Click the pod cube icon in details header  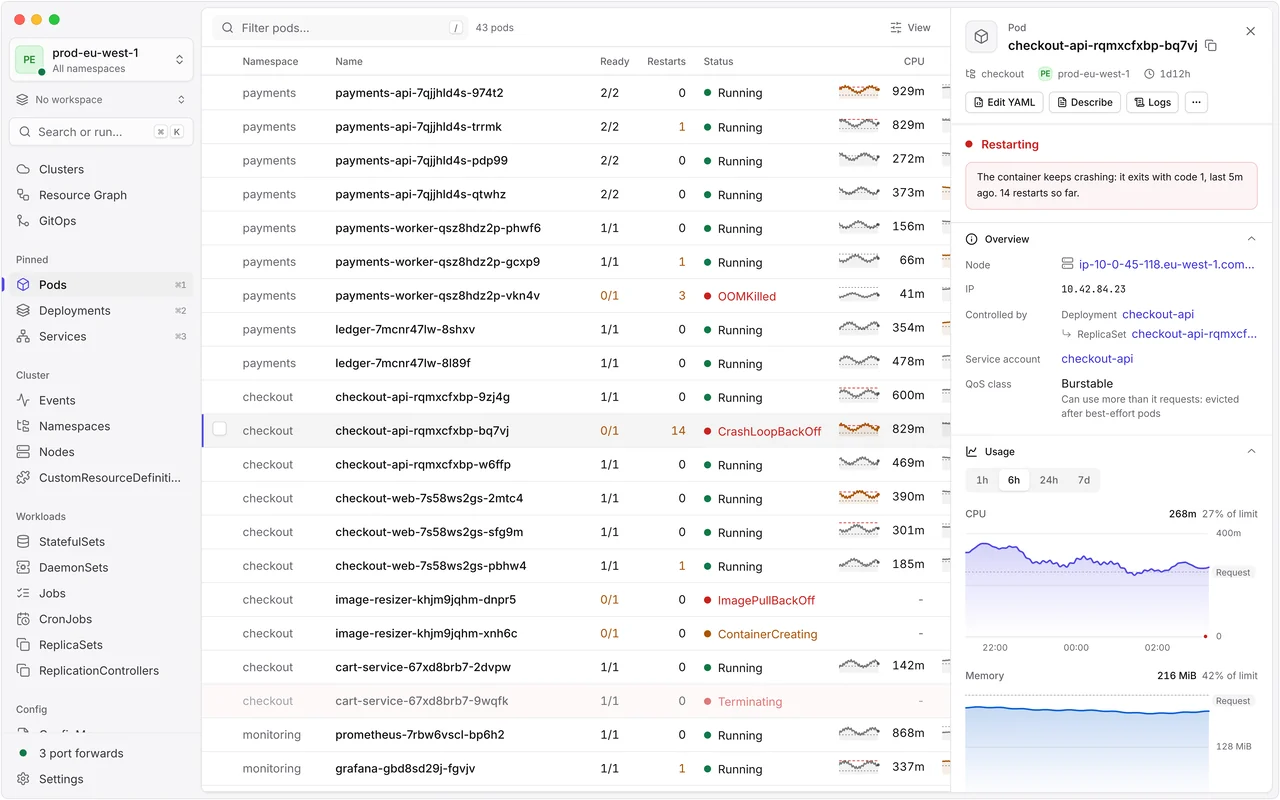pyautogui.click(x=982, y=37)
